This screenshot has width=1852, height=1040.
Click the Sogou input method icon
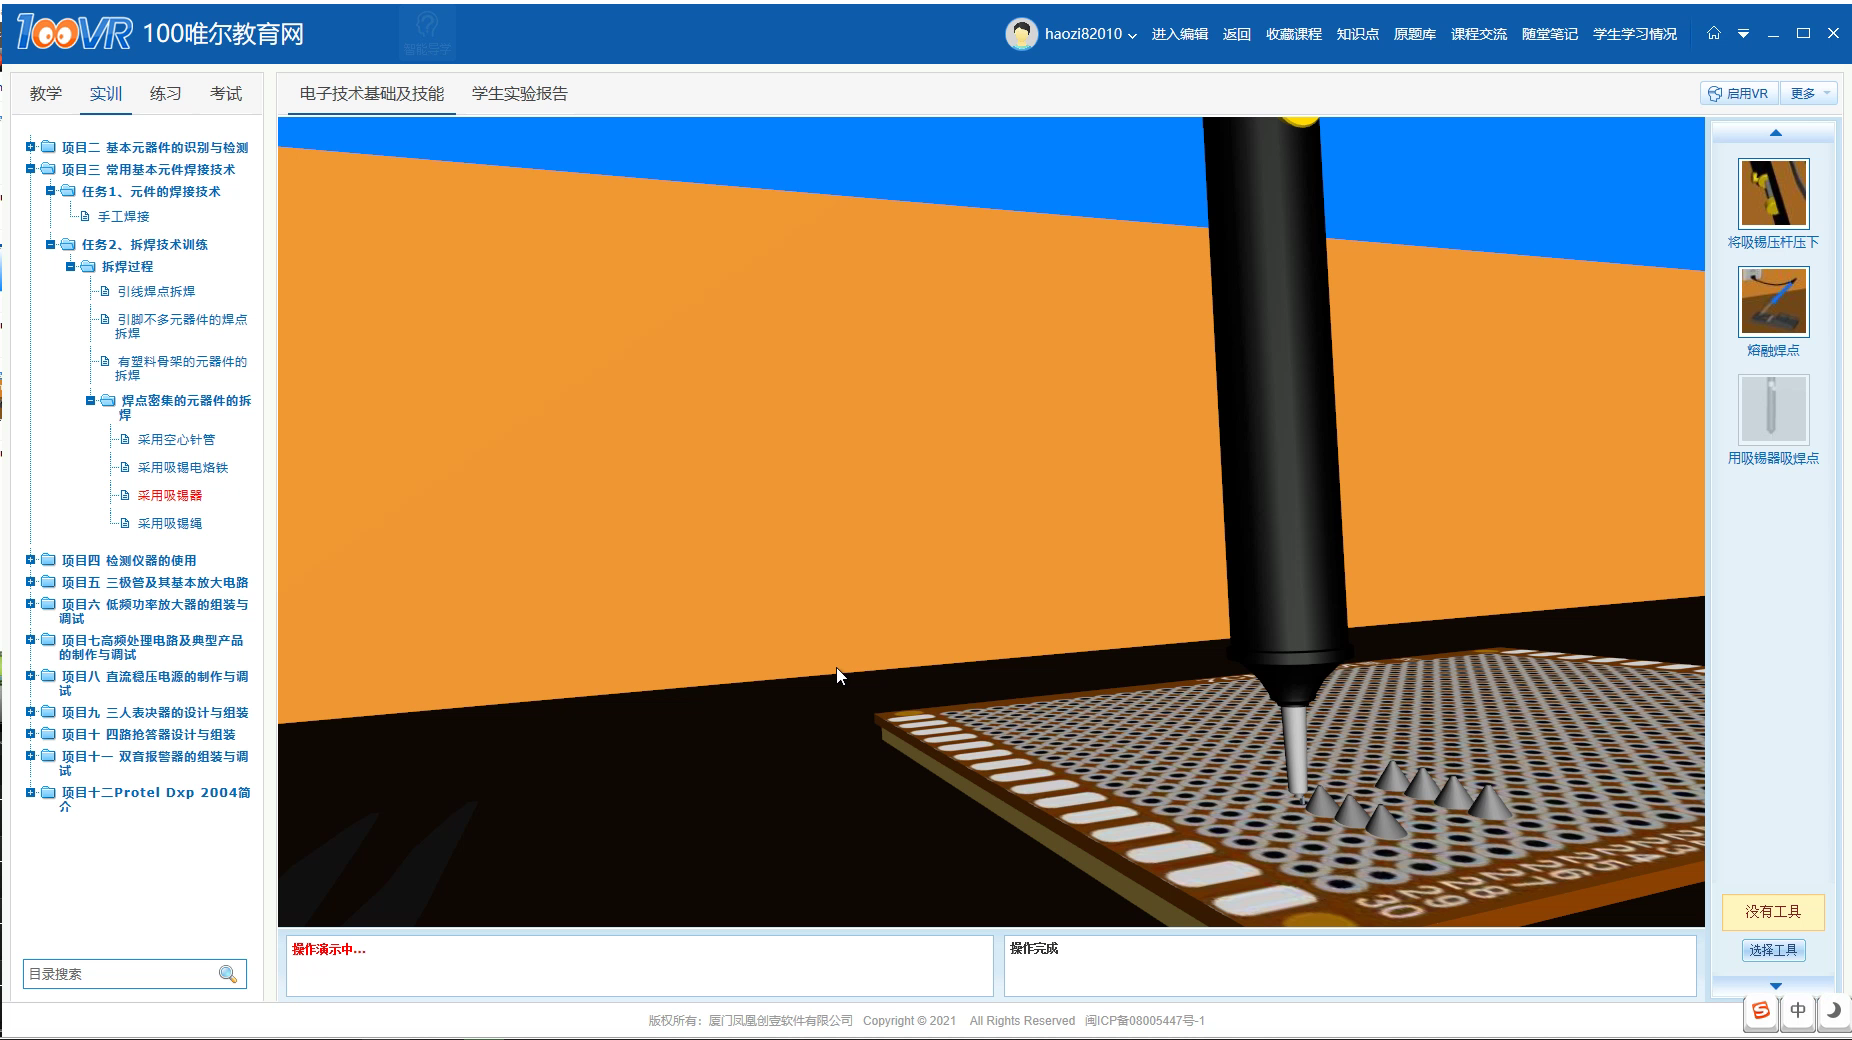pyautogui.click(x=1761, y=1010)
